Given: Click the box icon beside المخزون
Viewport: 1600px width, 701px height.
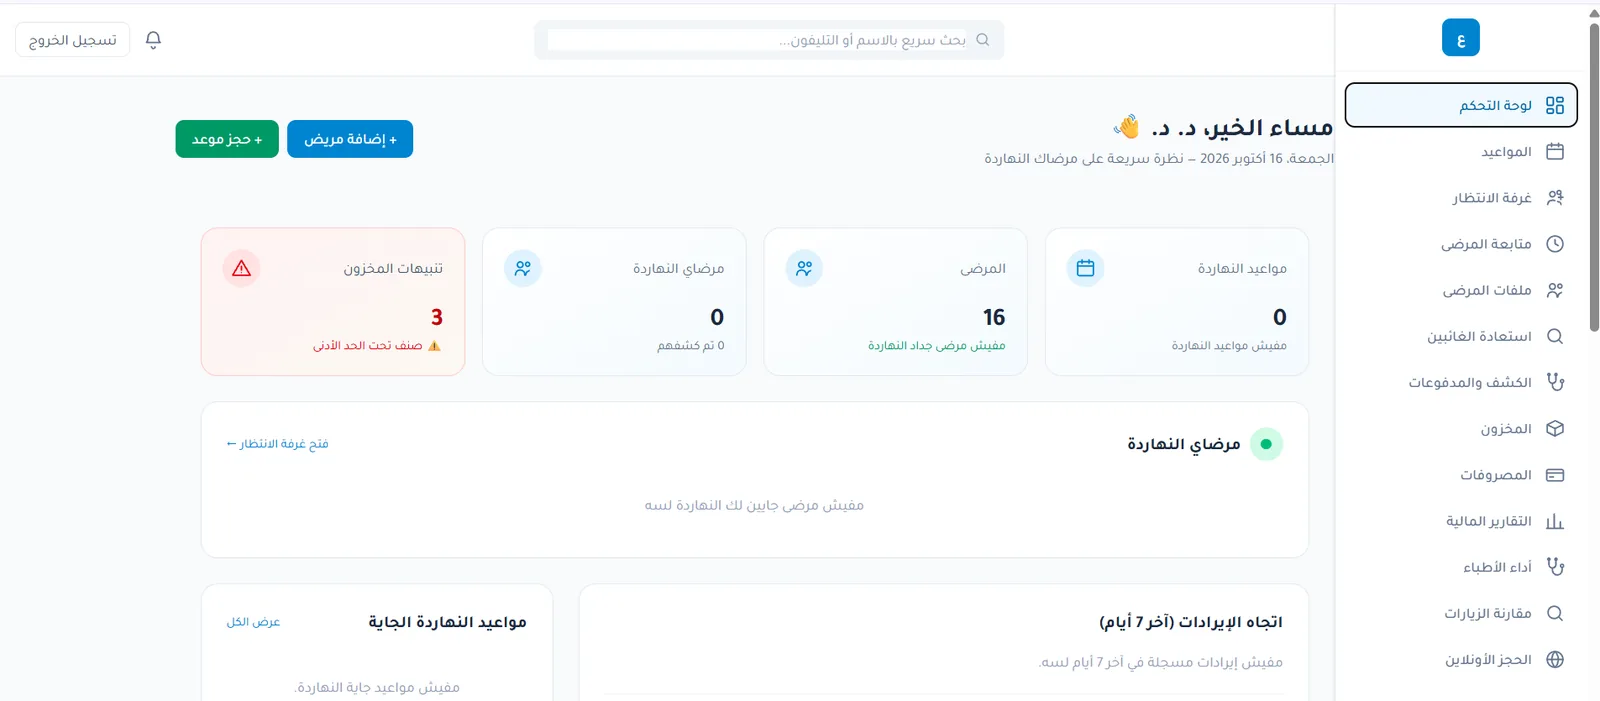Looking at the screenshot, I should tap(1555, 428).
